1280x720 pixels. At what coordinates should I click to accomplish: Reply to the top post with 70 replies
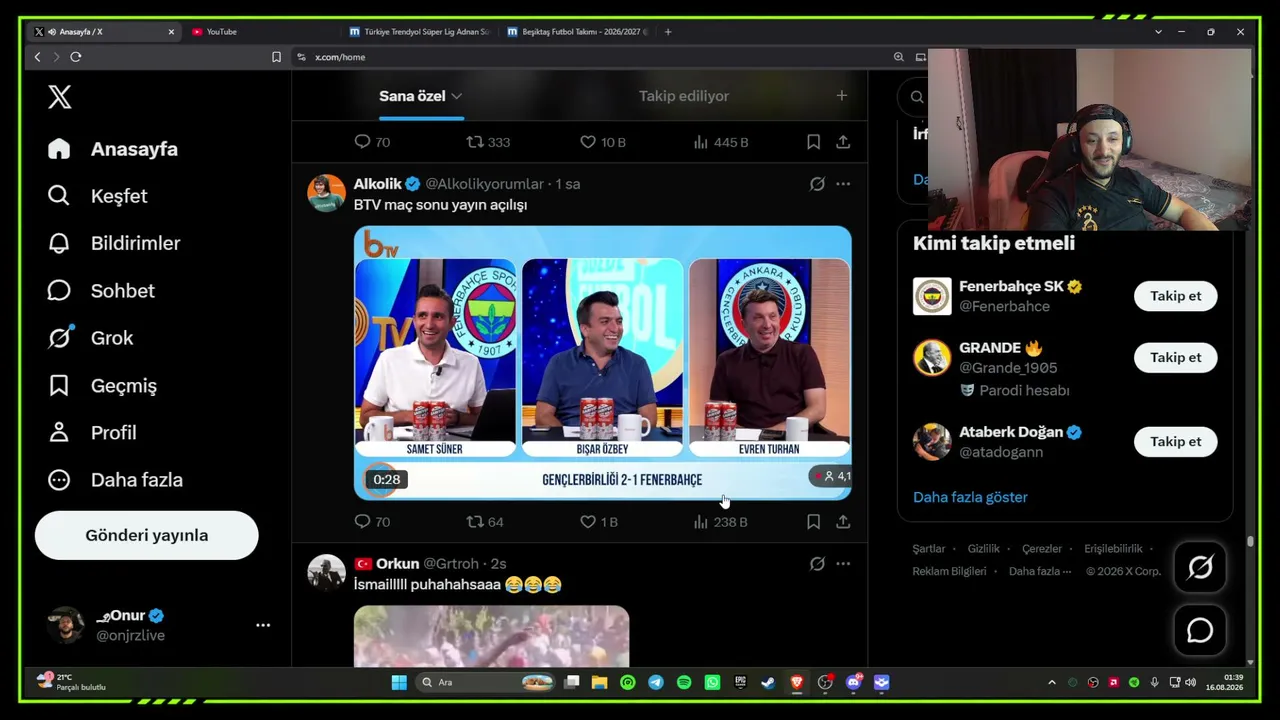pyautogui.click(x=372, y=142)
